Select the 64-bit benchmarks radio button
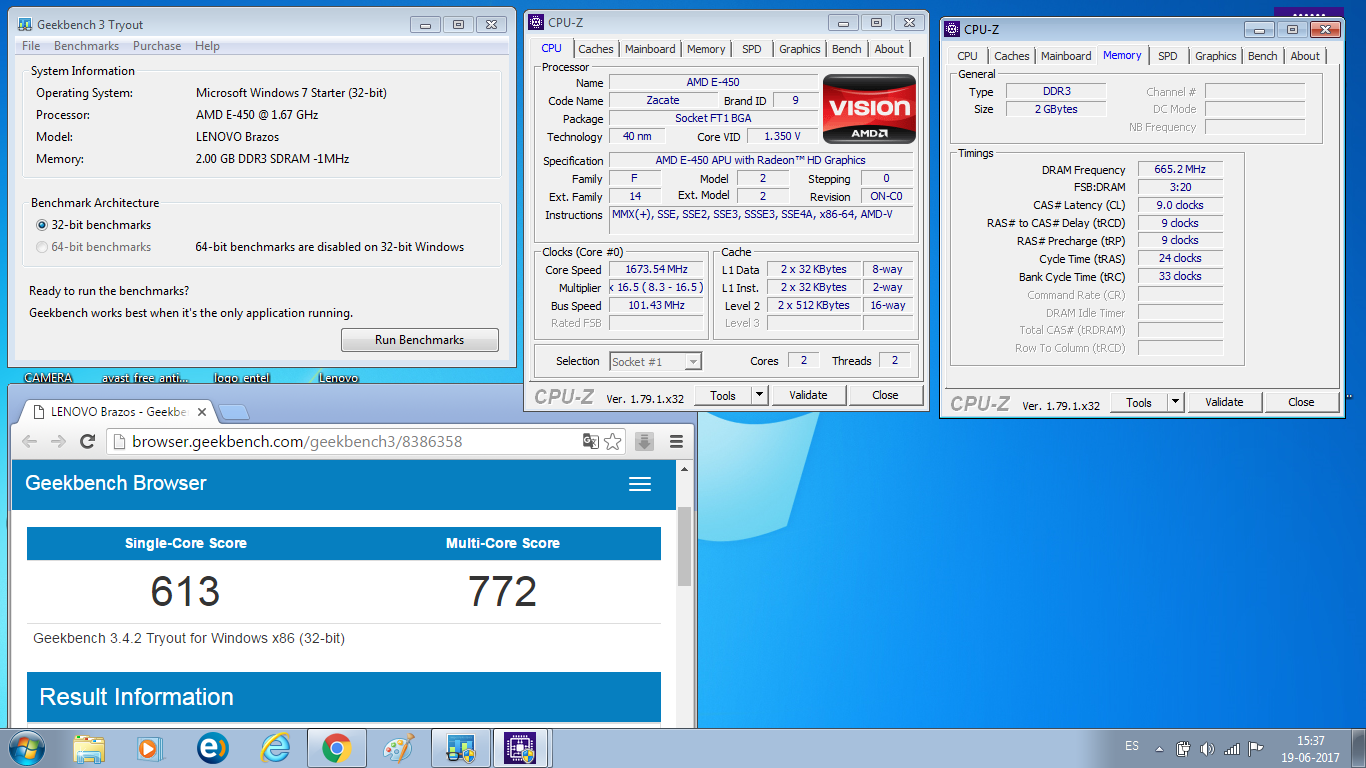Viewport: 1366px width, 768px height. pos(42,247)
